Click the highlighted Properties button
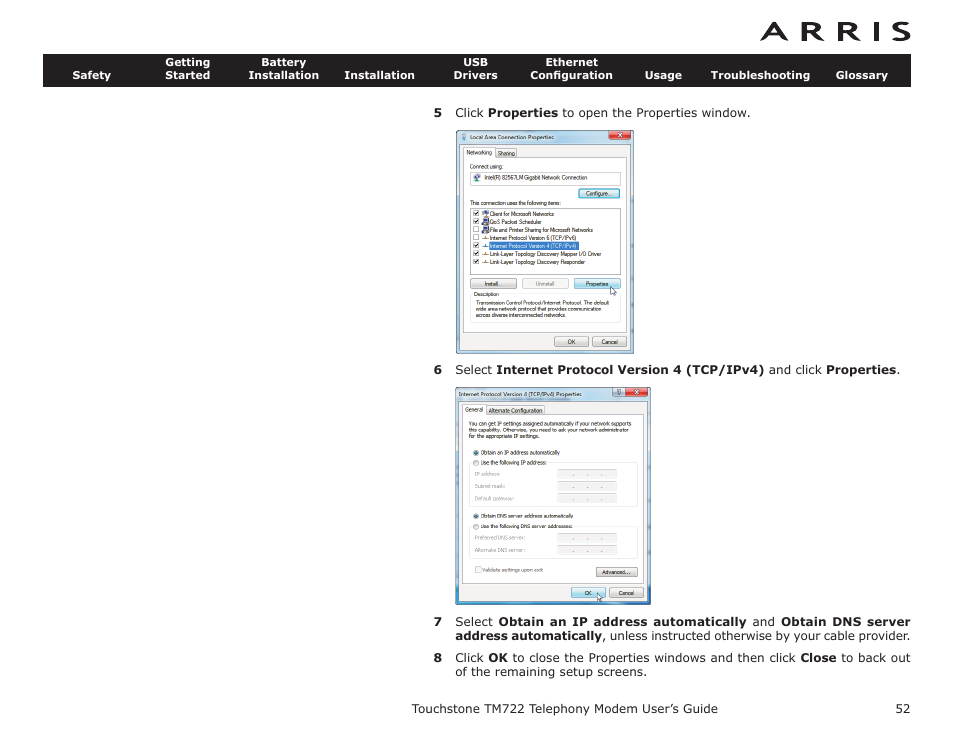This screenshot has width=954, height=738. pyautogui.click(x=597, y=284)
